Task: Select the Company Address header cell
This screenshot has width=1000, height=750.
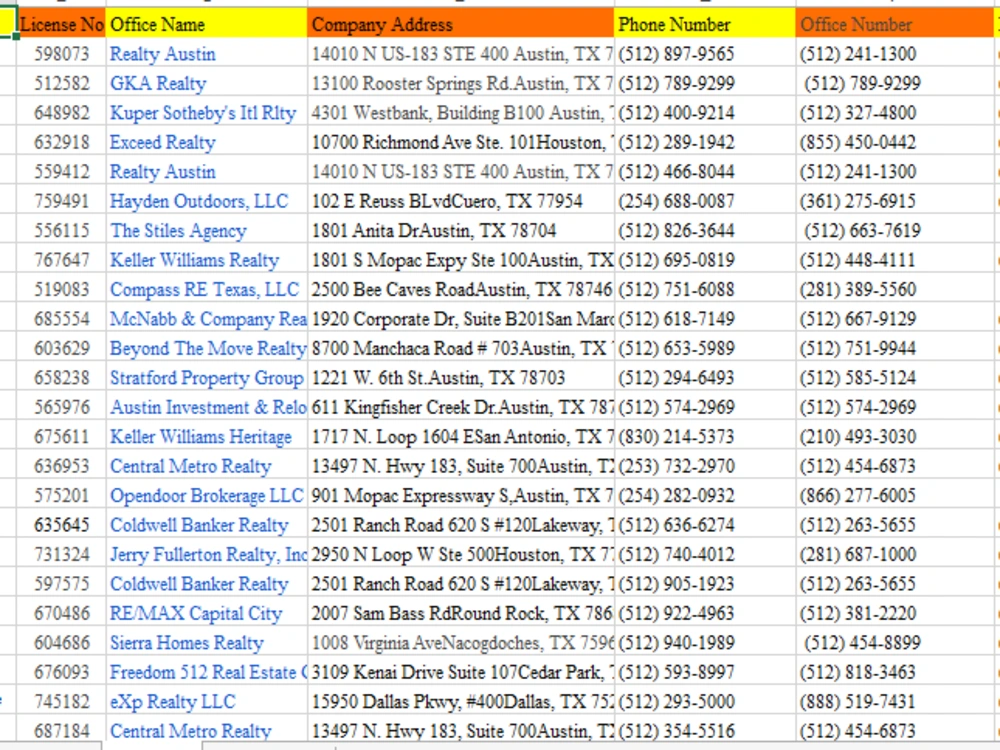Action: coord(460,24)
